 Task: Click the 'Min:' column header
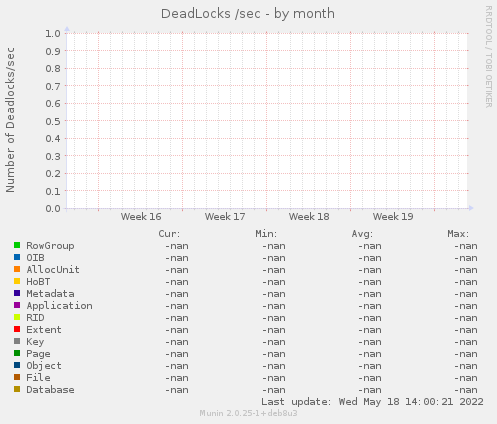click(x=266, y=234)
